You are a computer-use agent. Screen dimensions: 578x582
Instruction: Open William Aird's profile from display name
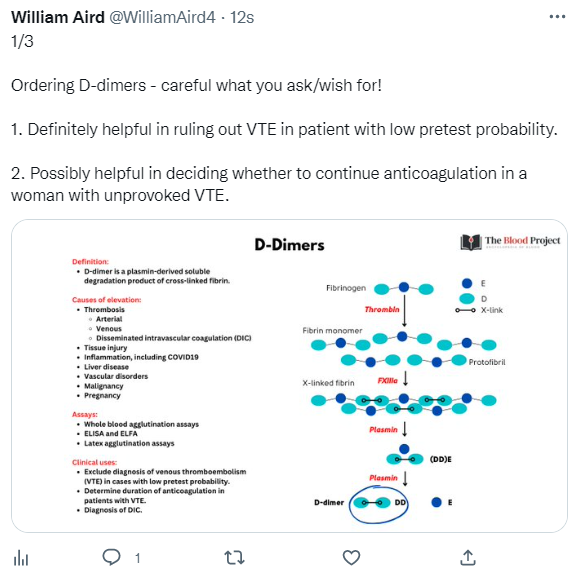pyautogui.click(x=58, y=17)
